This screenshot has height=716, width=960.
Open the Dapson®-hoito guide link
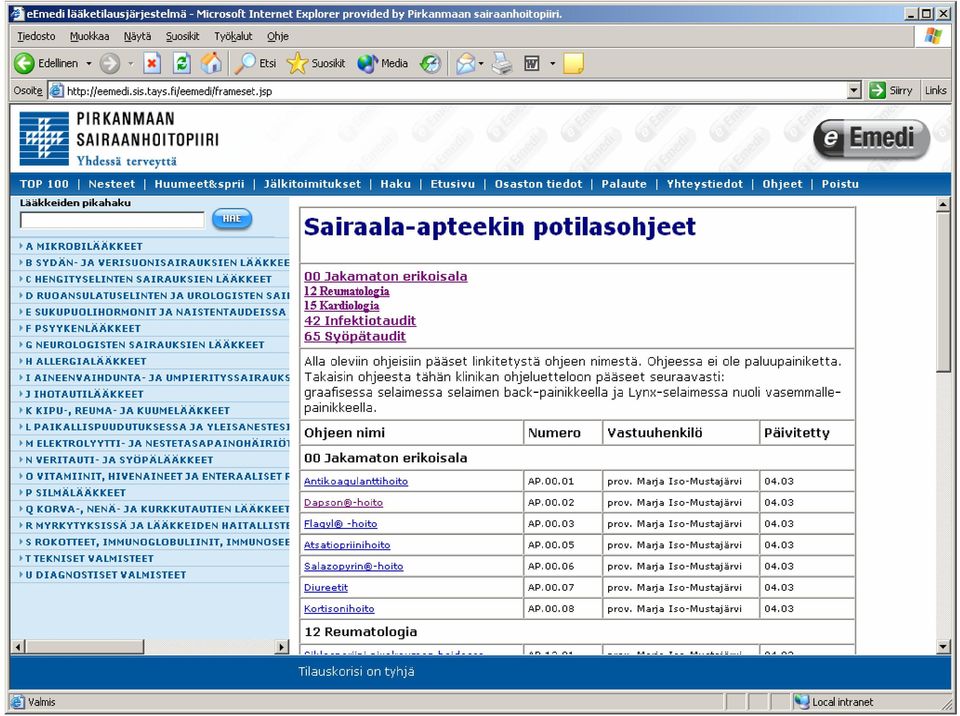[x=343, y=503]
